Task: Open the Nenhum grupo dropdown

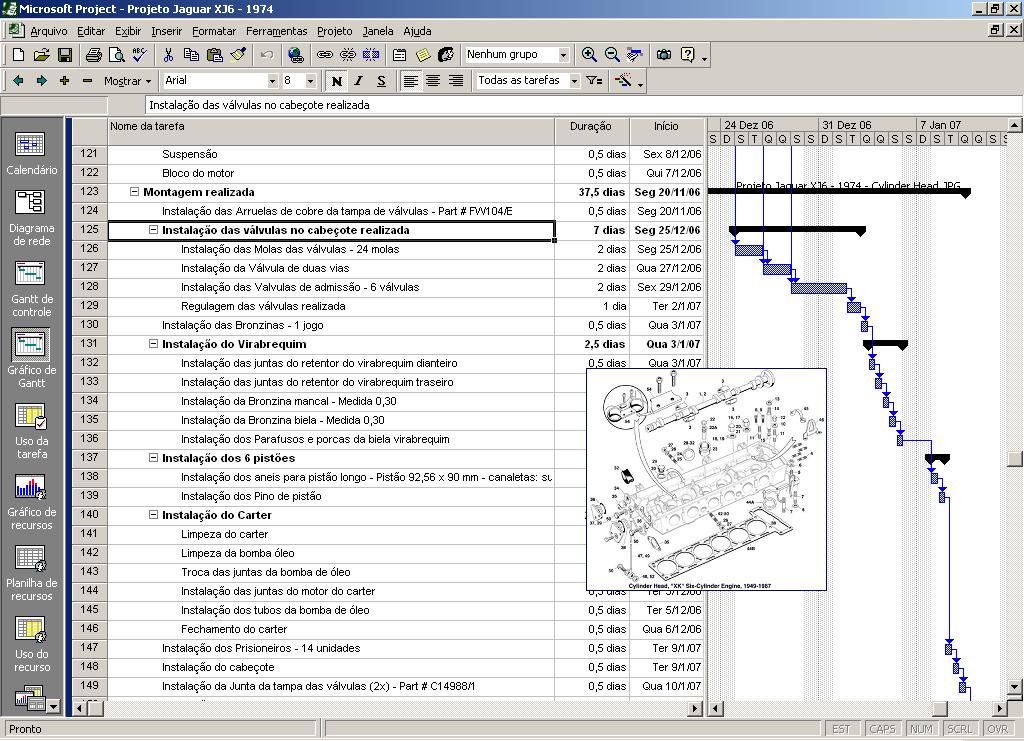Action: click(x=563, y=55)
